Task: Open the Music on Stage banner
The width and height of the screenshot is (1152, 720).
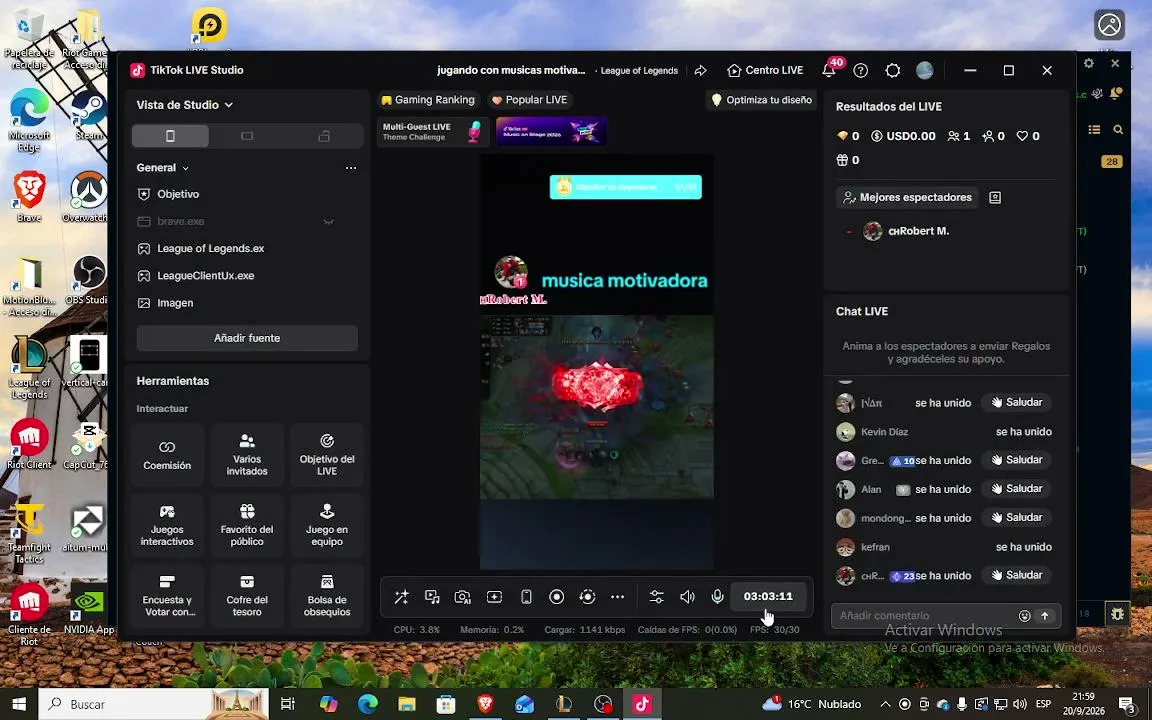Action: click(x=551, y=132)
